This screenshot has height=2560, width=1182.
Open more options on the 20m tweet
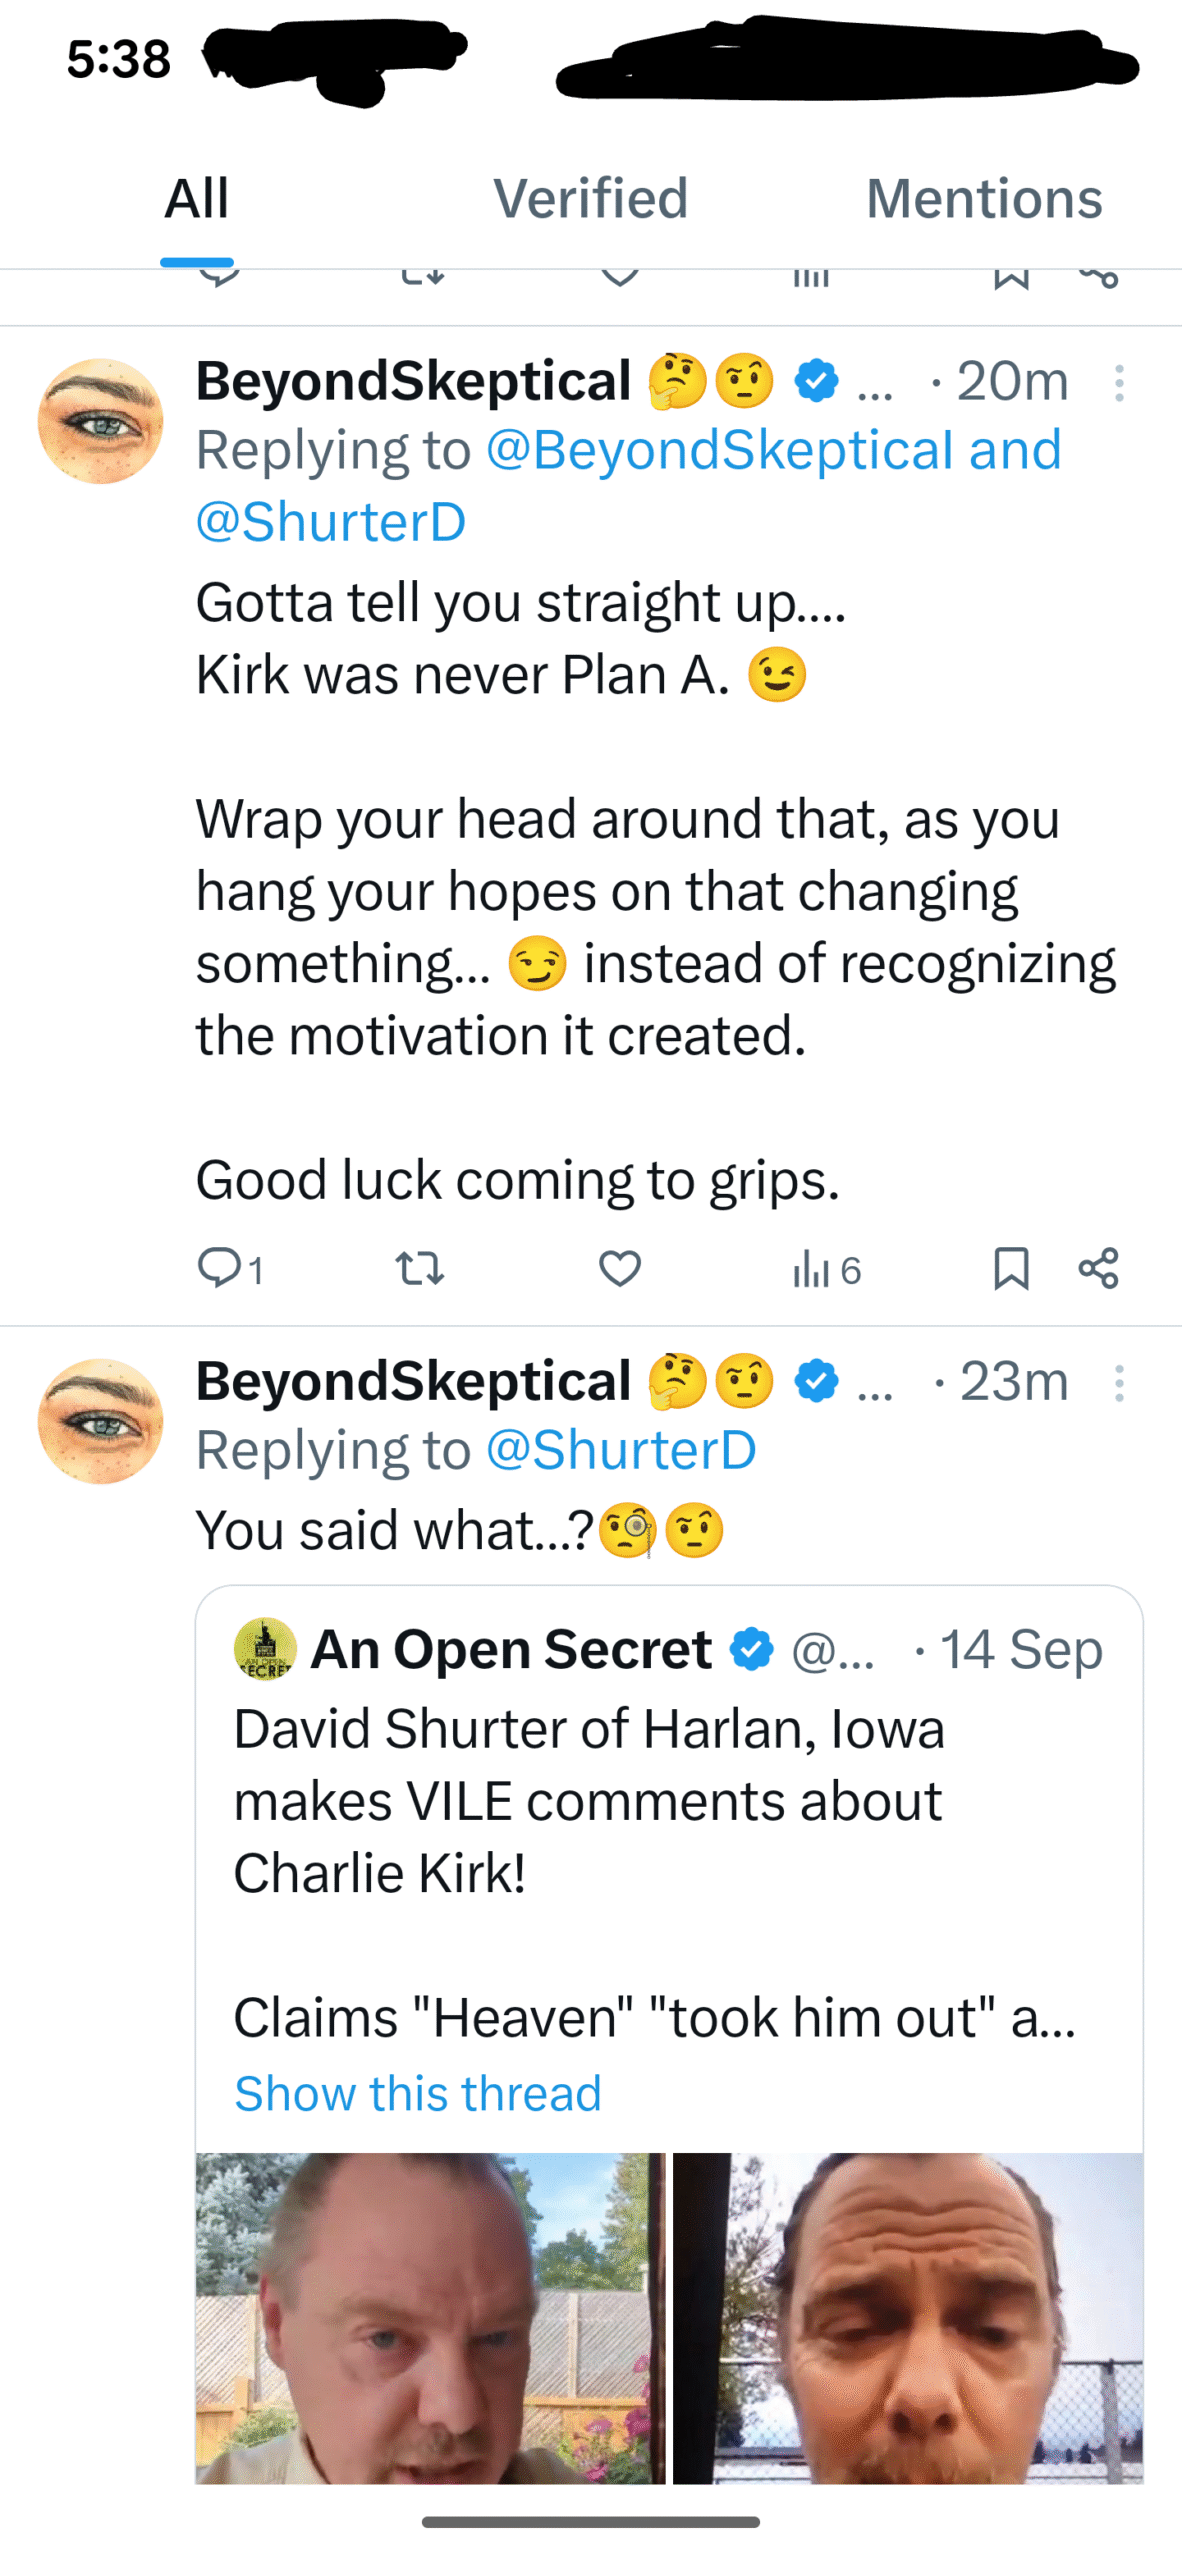[1119, 383]
